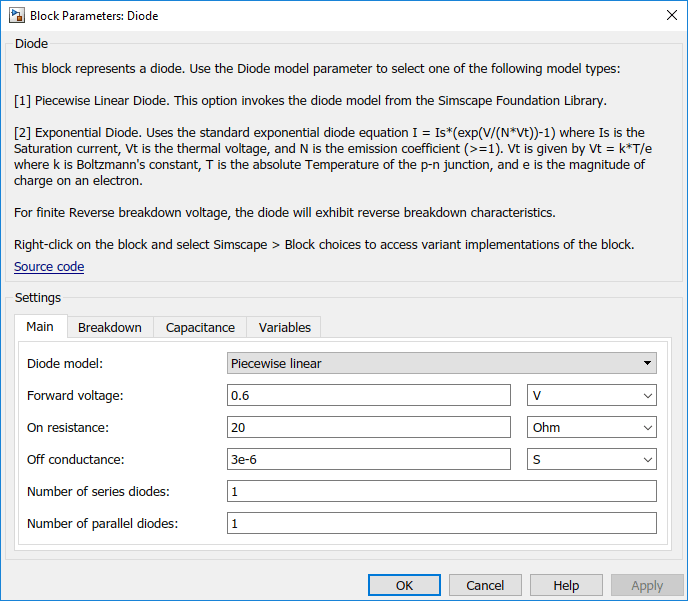Click the Apply button
This screenshot has width=688, height=601.
647,585
